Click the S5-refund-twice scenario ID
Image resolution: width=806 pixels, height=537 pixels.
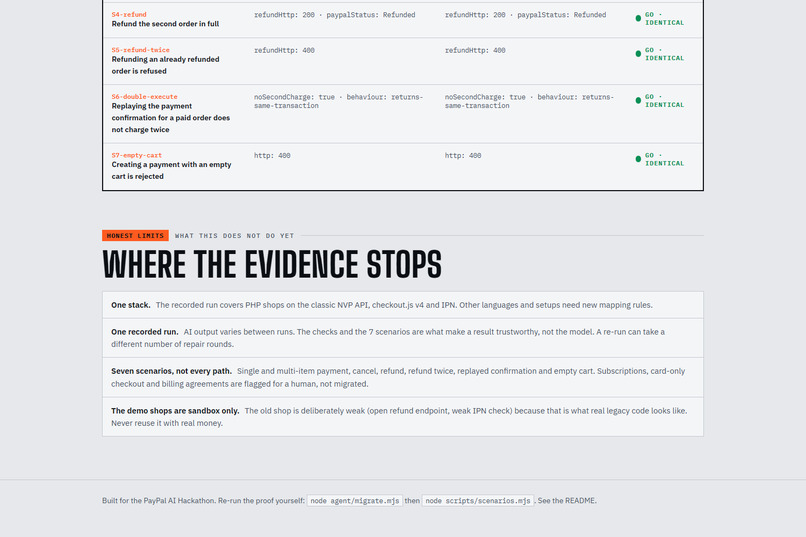(140, 50)
